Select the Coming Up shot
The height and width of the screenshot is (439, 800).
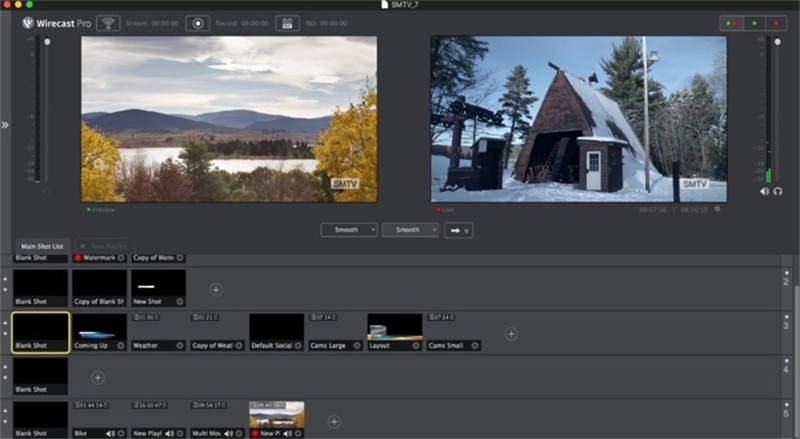point(99,332)
